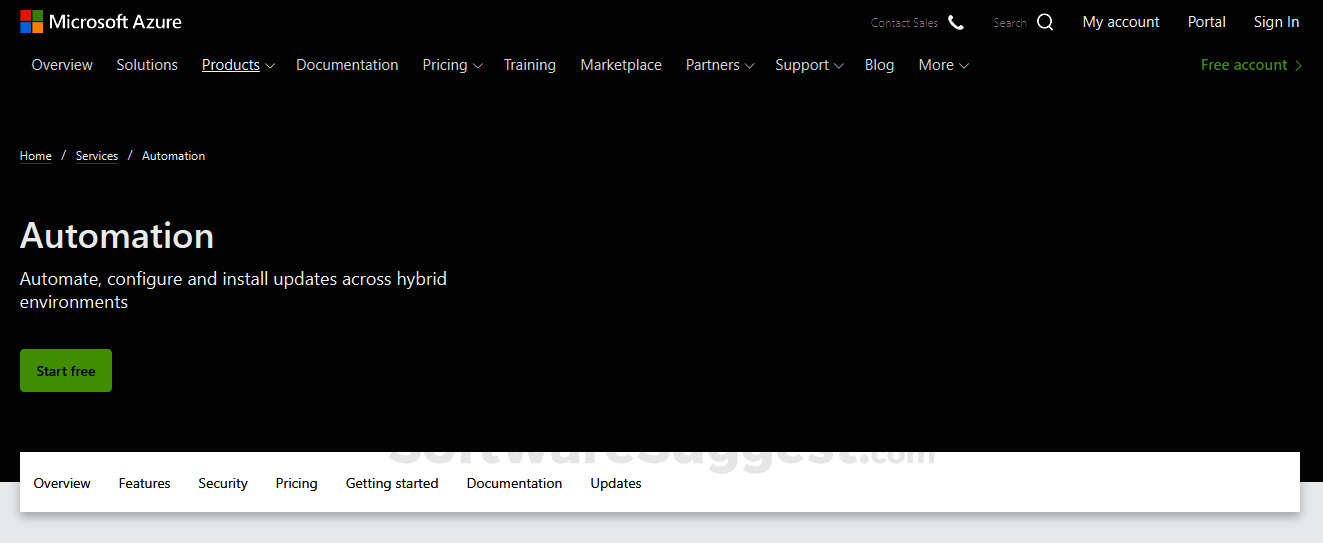Open the More dropdown menu
Screen dimensions: 1323x543
[x=943, y=65]
